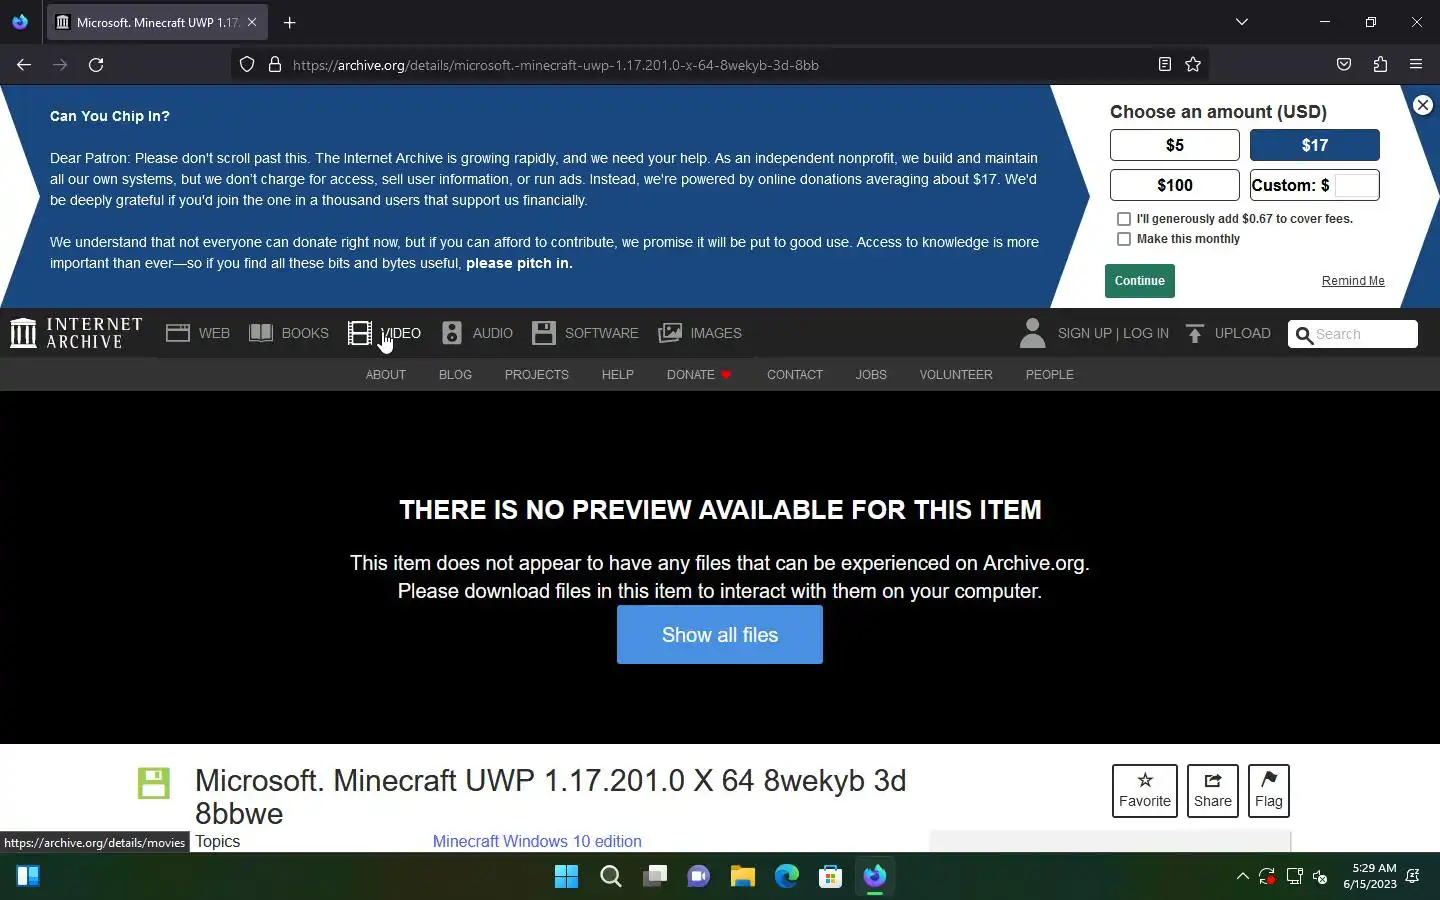Click the Upload arrow icon
The height and width of the screenshot is (900, 1440).
click(x=1195, y=333)
